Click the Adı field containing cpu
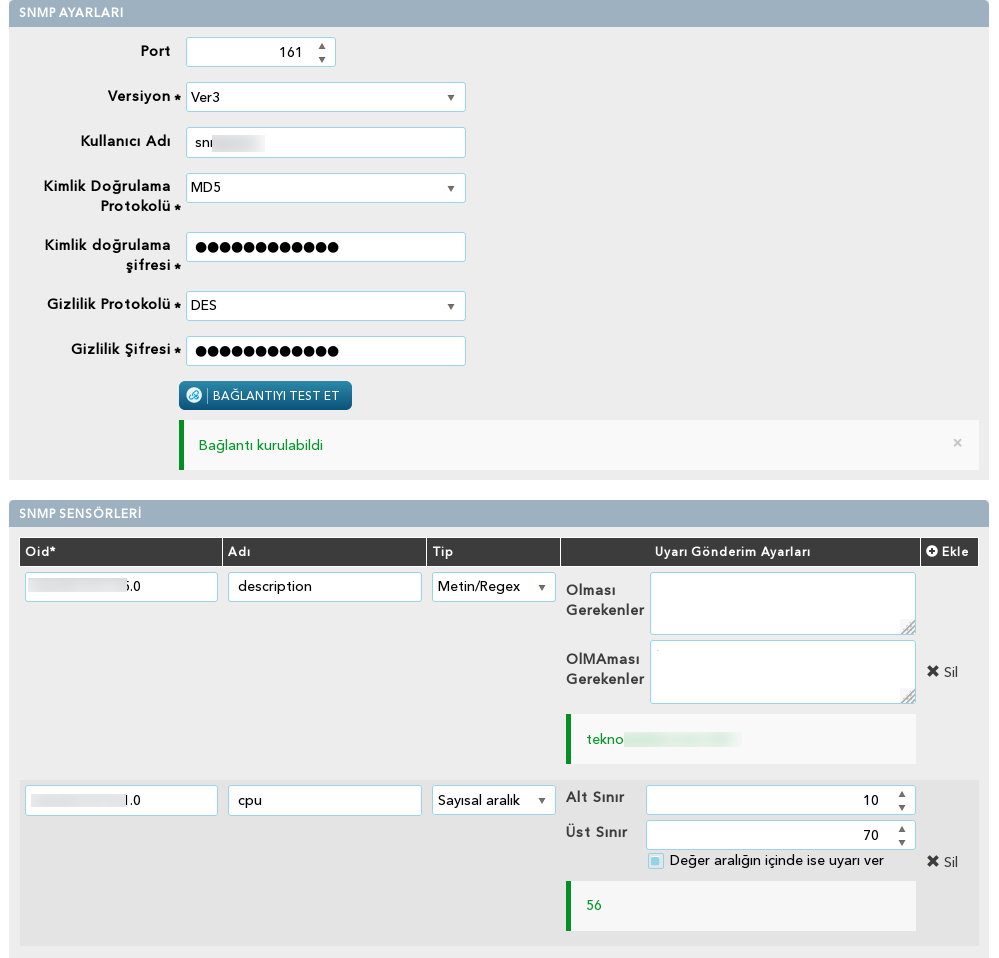Image resolution: width=999 pixels, height=958 pixels. click(325, 800)
